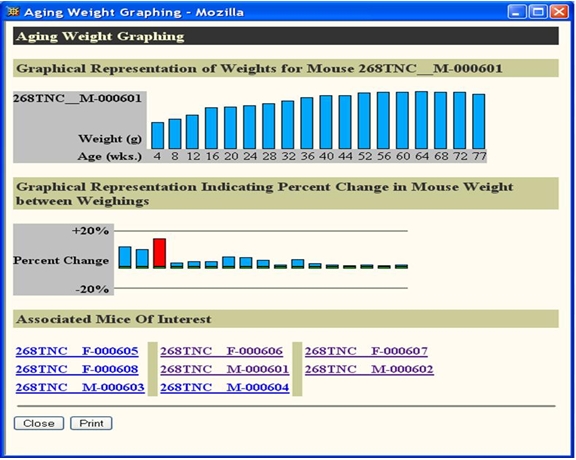The image size is (576, 460).
Task: Click the first blue percent change bar
Action: point(125,257)
